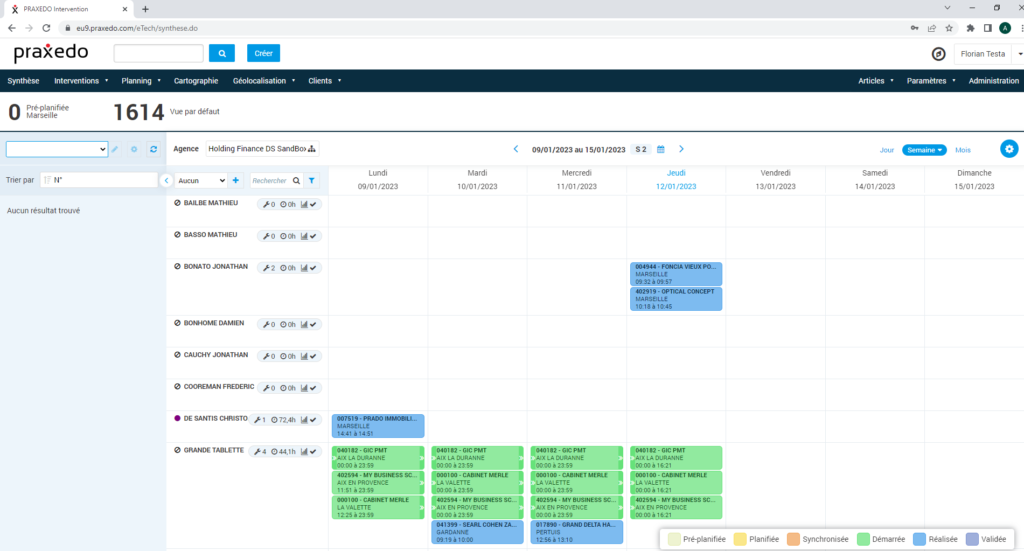Click the refresh icon in left panel
This screenshot has height=551, width=1024.
coord(153,149)
